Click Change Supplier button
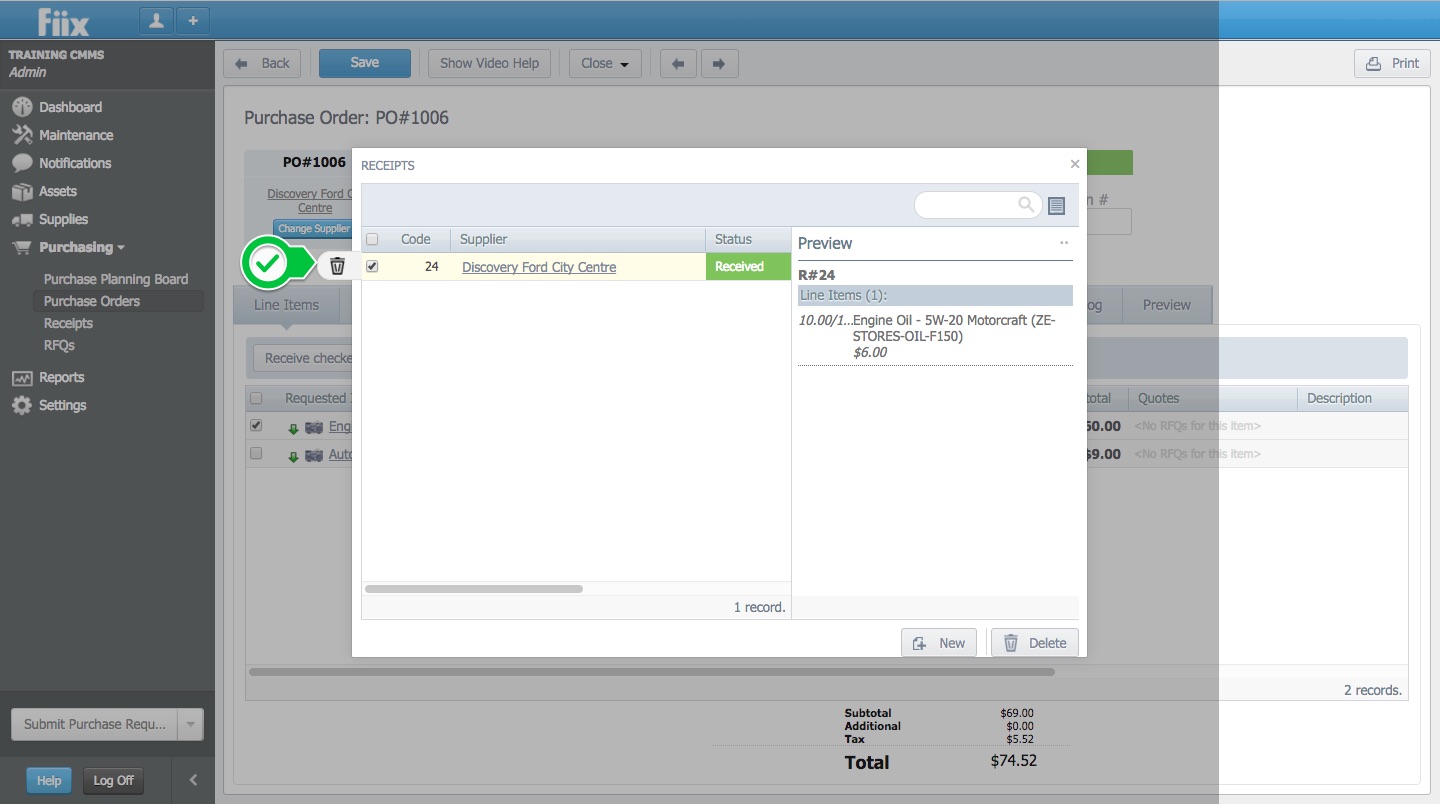The width and height of the screenshot is (1440, 804). click(x=313, y=229)
